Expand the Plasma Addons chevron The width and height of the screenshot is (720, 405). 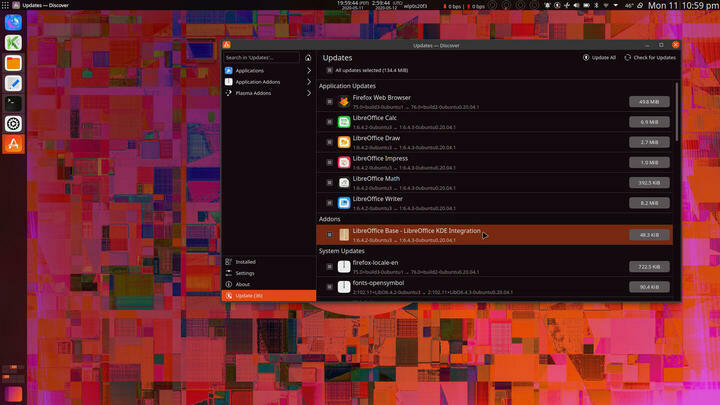coord(309,93)
